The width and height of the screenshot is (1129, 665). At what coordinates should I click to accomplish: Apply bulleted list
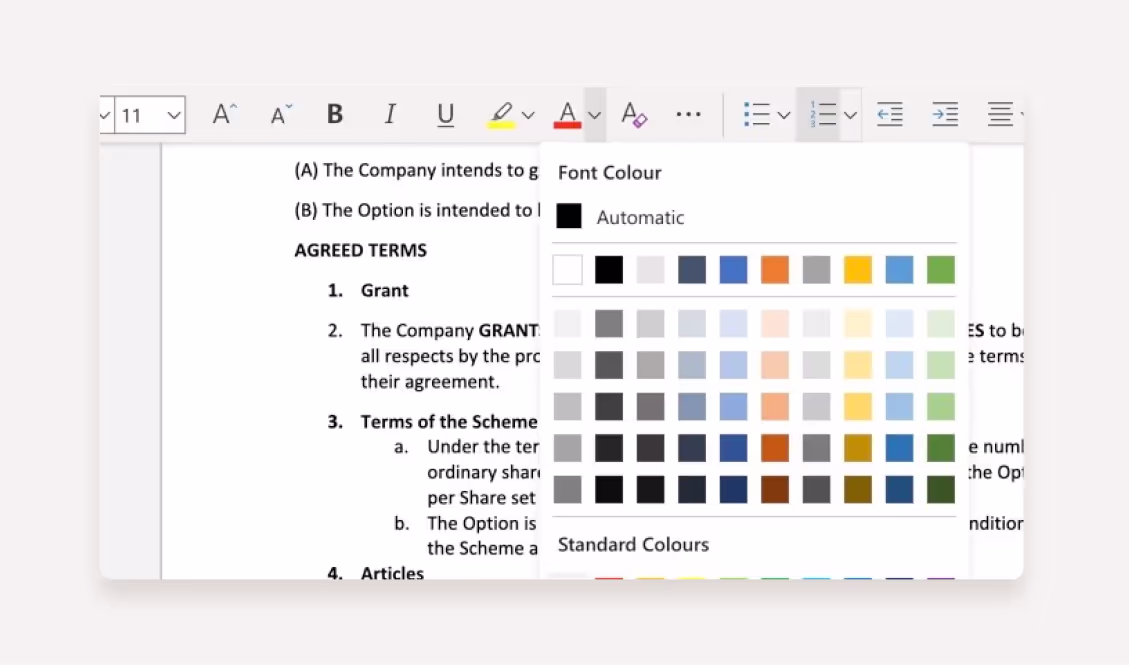click(757, 115)
